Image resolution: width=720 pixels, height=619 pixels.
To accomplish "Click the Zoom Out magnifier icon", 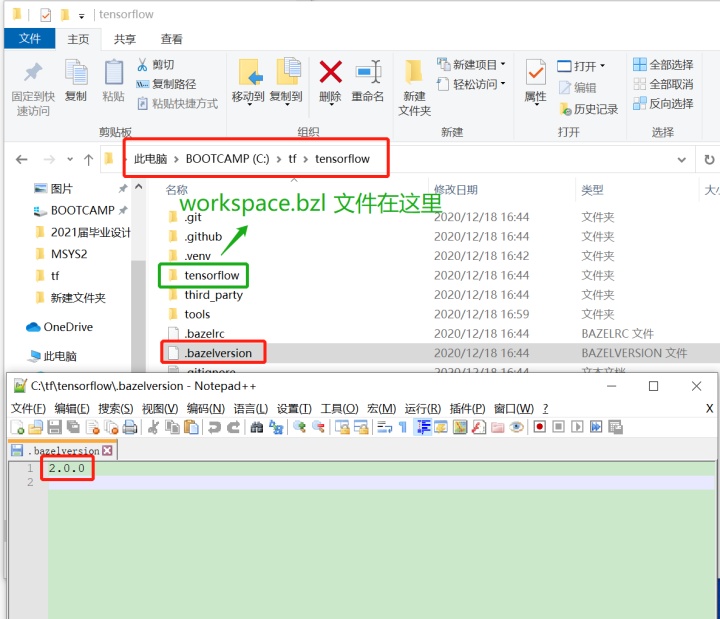I will pyautogui.click(x=318, y=428).
